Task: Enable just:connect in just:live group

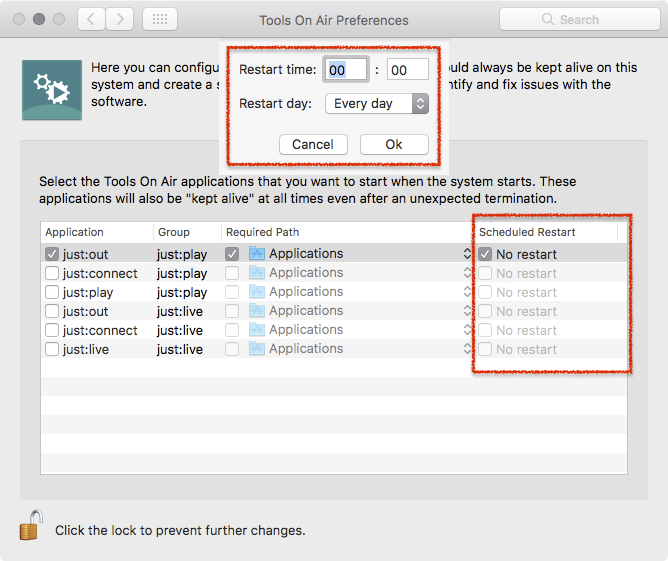Action: point(52,330)
